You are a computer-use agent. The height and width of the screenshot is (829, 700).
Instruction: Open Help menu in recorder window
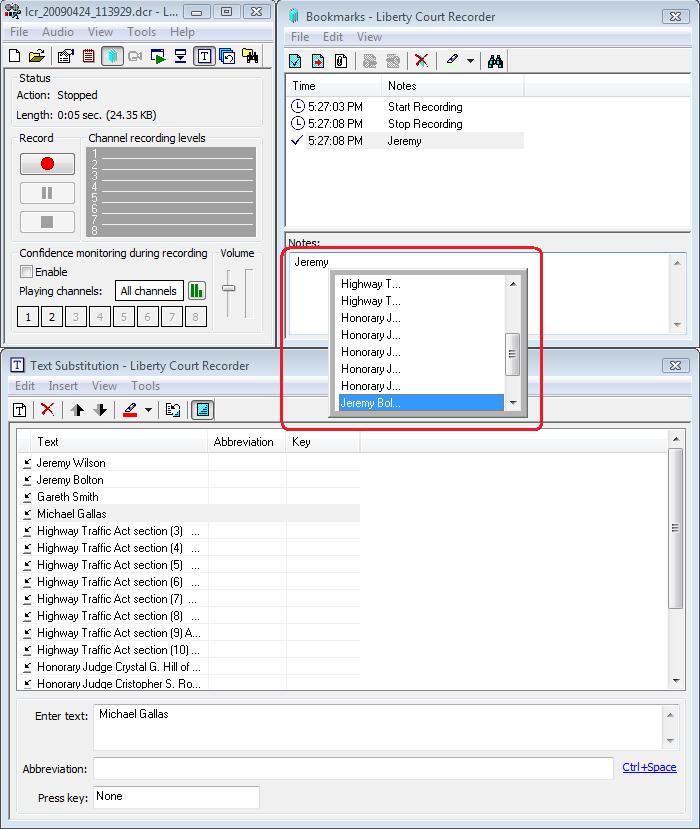(182, 32)
